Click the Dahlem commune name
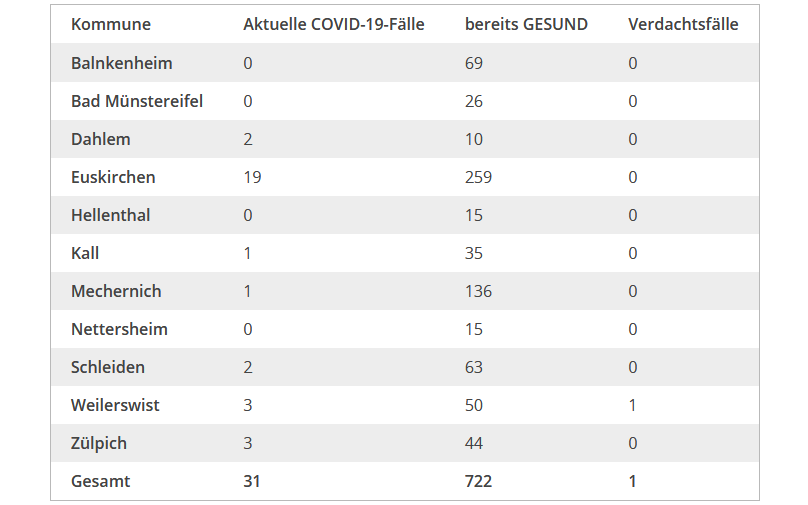Screen dimensions: 808x505 point(101,139)
